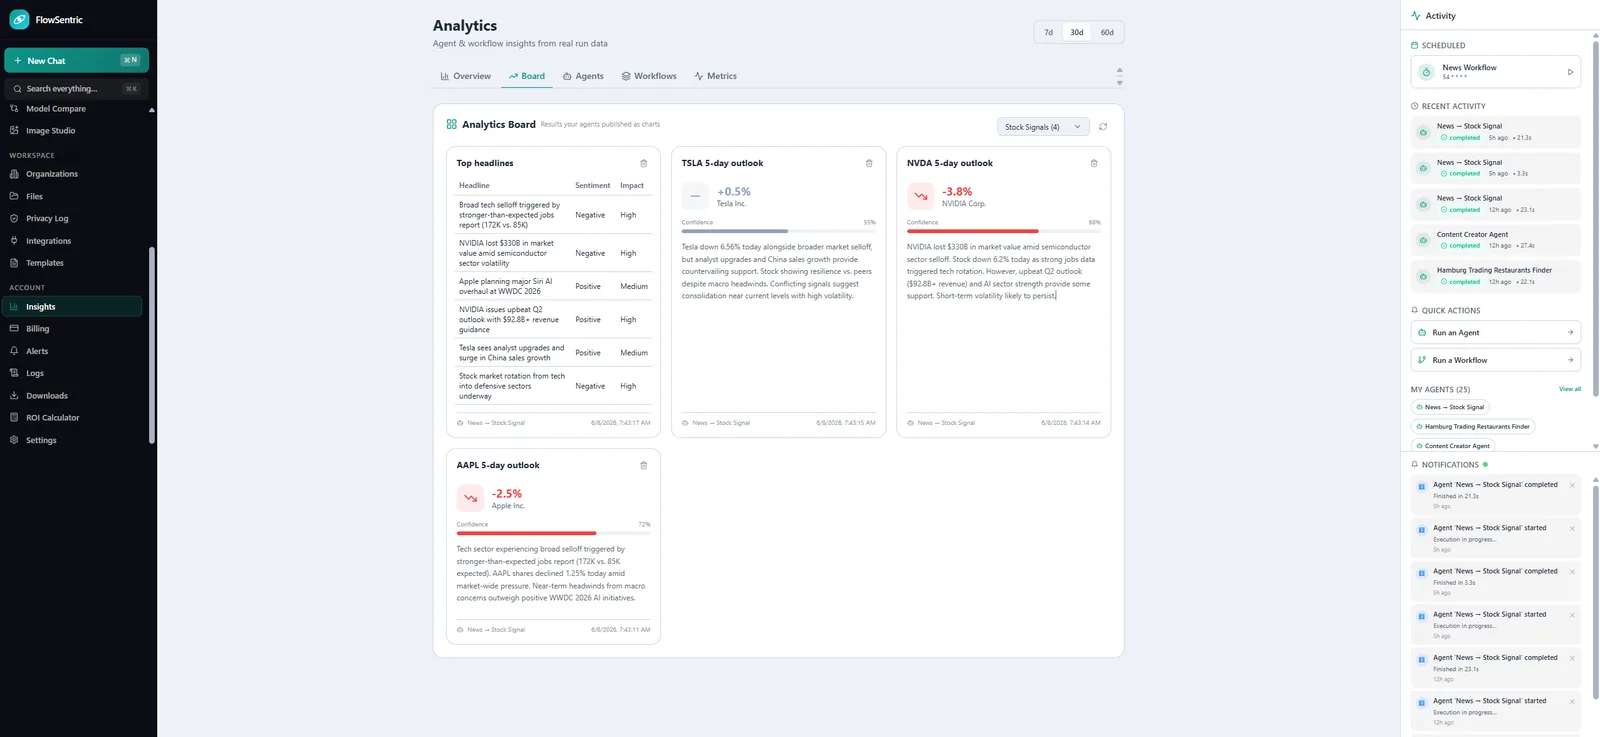Switch to the Workflows tab

pyautogui.click(x=649, y=76)
